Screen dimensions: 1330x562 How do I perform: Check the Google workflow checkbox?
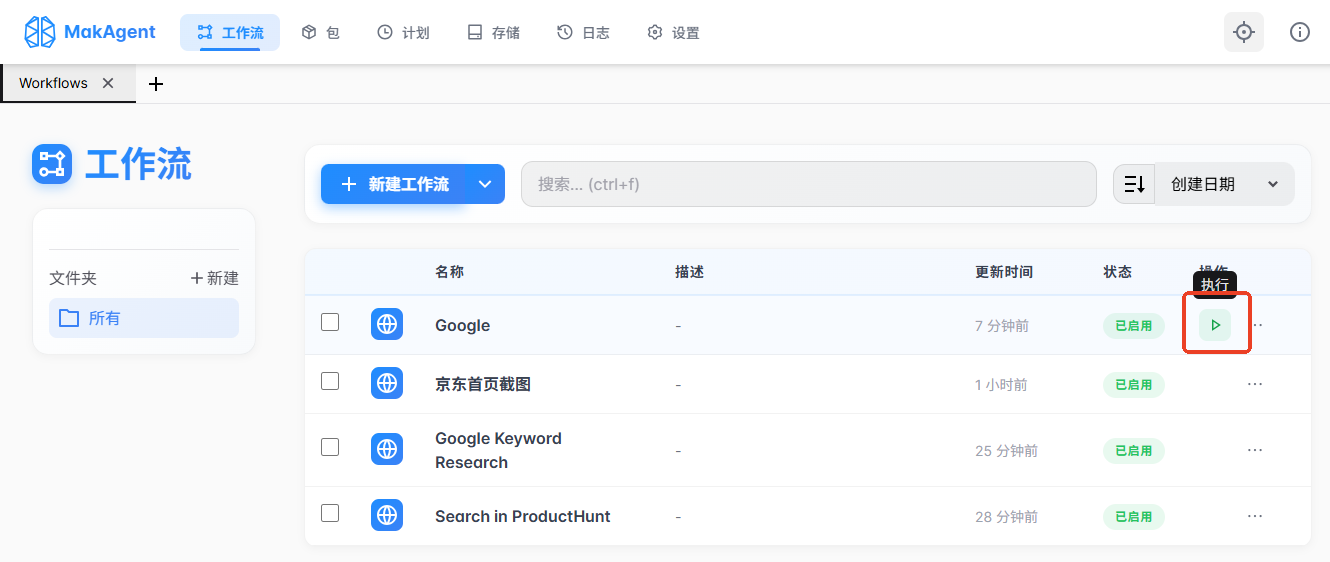pos(330,322)
